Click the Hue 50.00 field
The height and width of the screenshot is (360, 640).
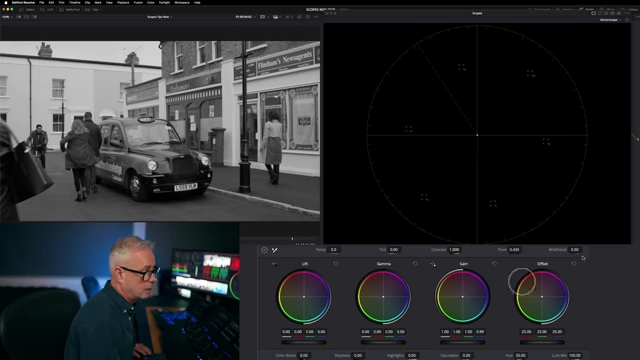[x=520, y=356]
